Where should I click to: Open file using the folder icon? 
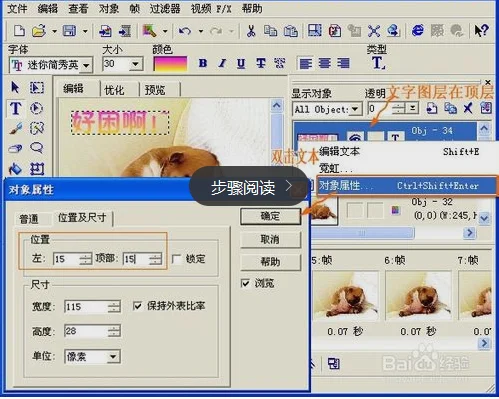pos(39,31)
